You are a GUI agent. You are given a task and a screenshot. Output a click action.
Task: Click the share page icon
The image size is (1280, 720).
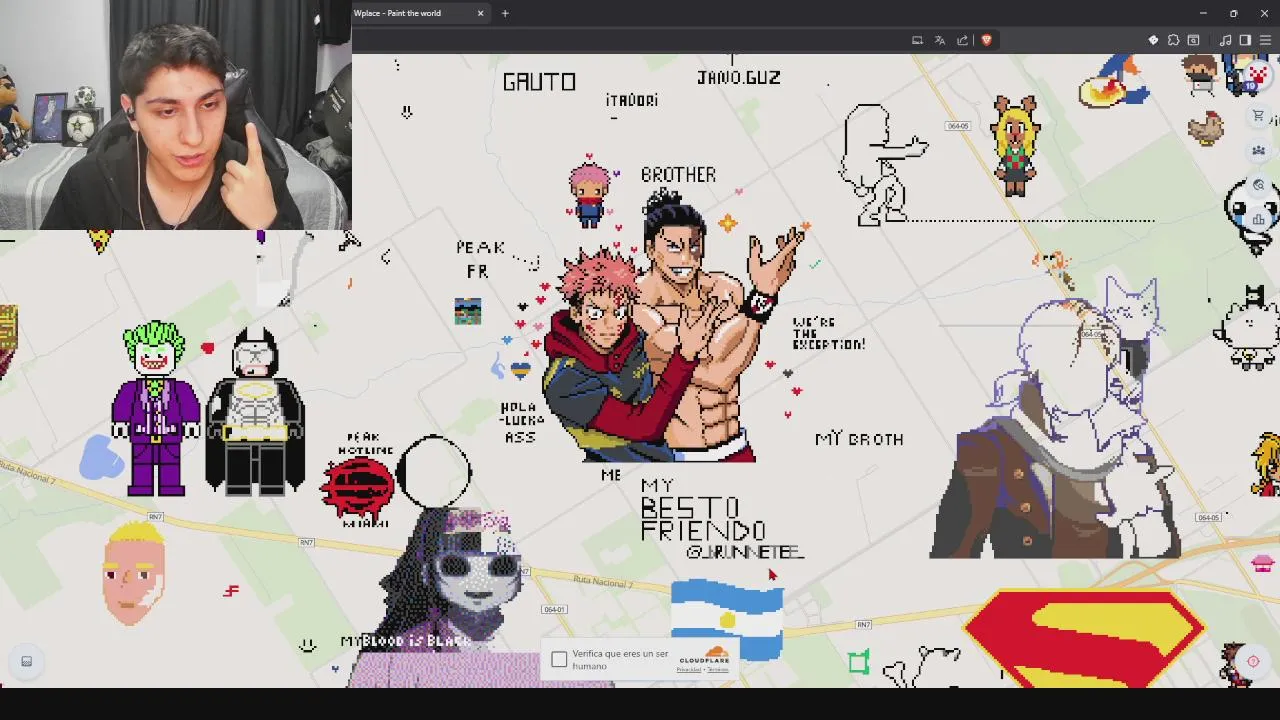(963, 40)
